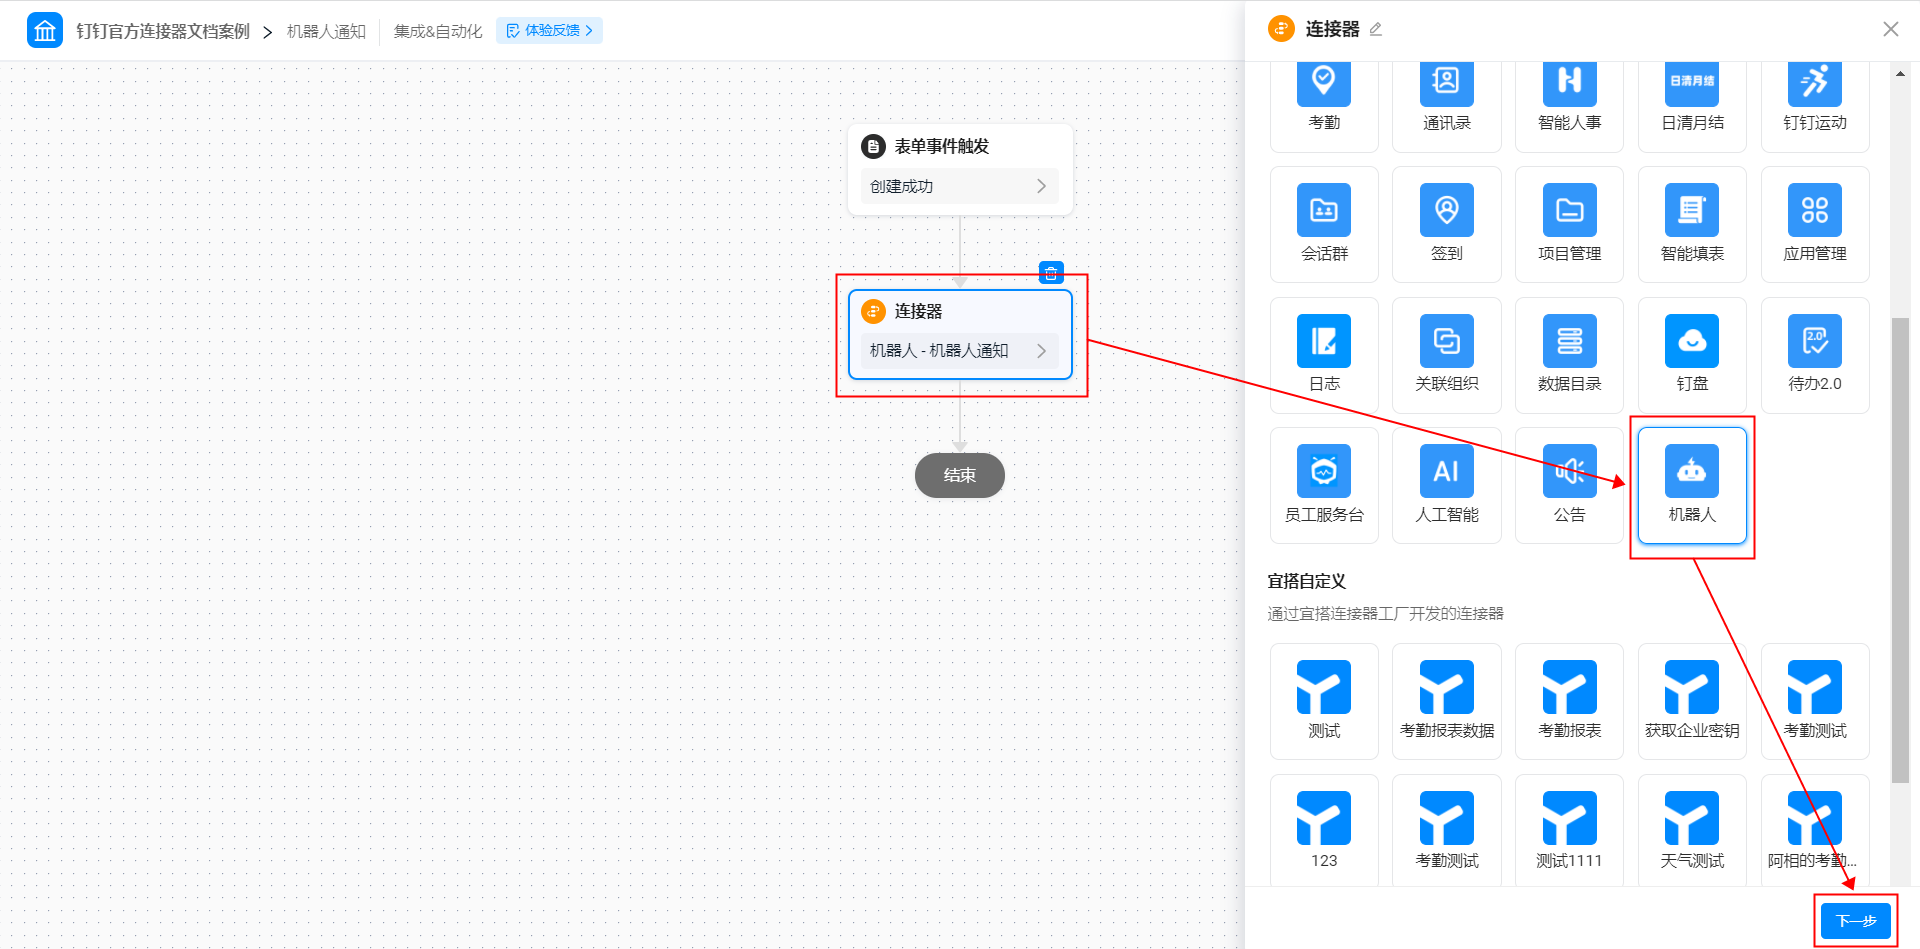Choose the custom connector named 123
Screen dimensions: 1920x949
tap(1324, 830)
